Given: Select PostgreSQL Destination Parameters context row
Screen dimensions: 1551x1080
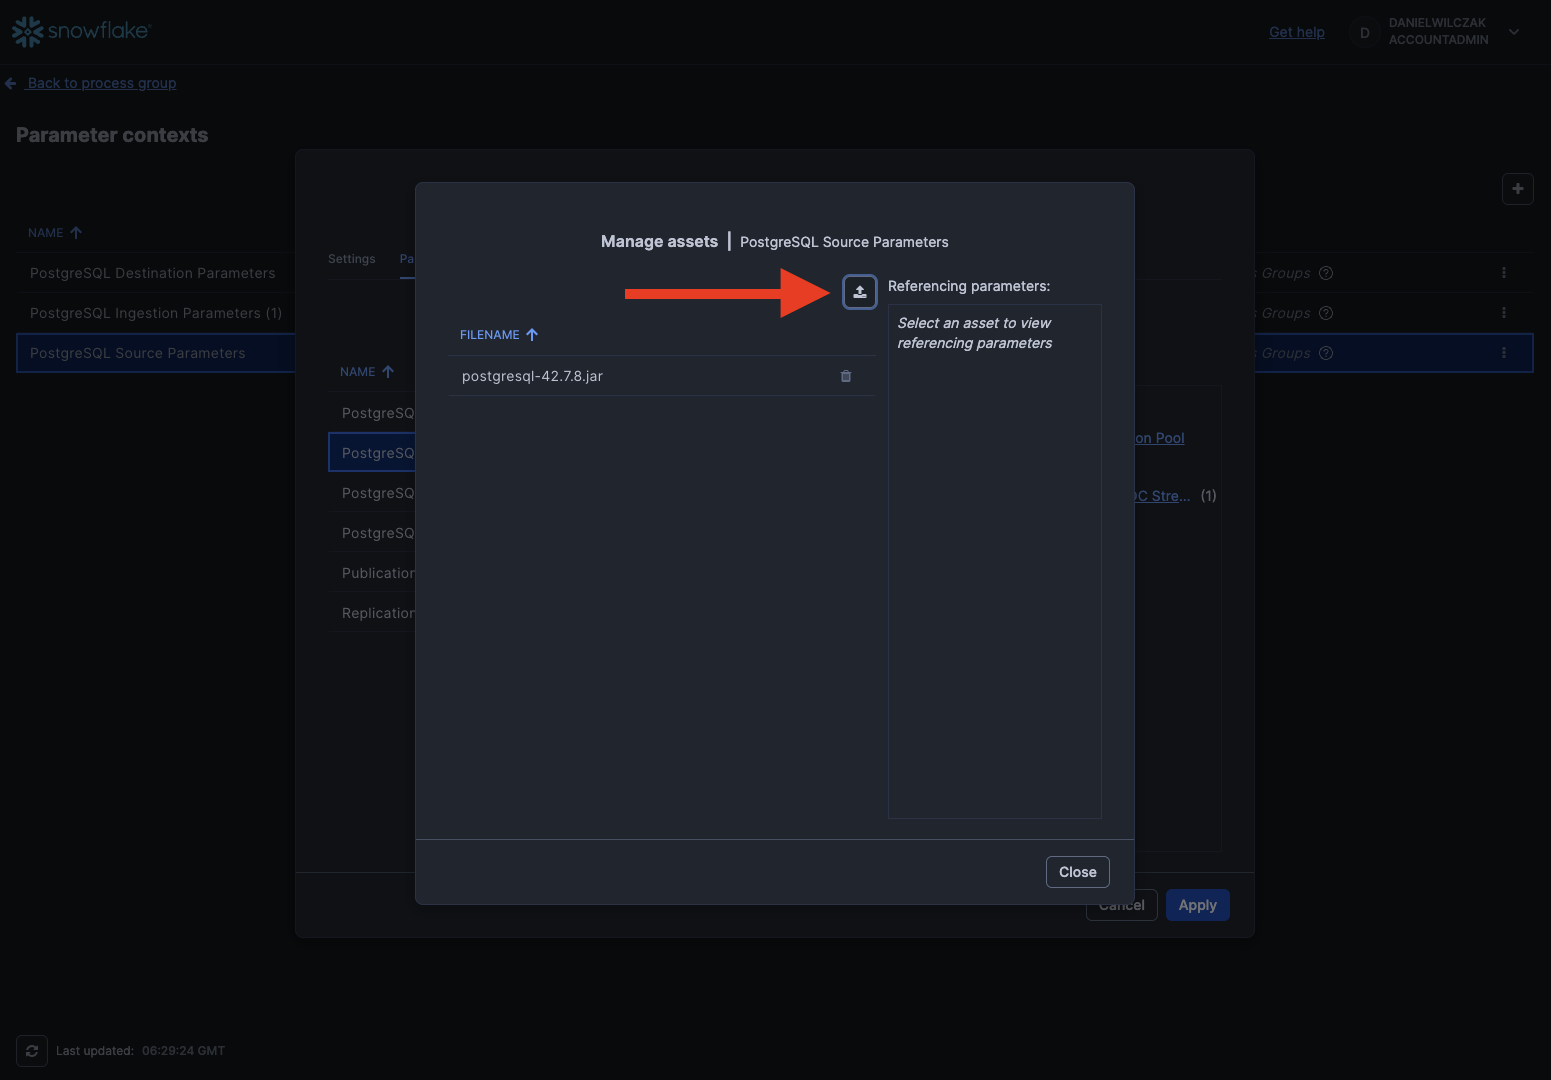Looking at the screenshot, I should tap(153, 273).
